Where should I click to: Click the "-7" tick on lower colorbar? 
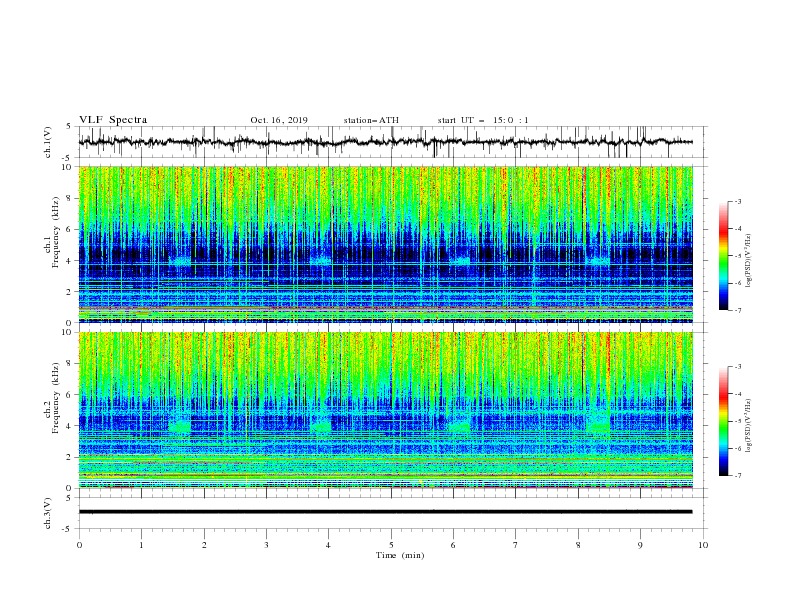(737, 476)
